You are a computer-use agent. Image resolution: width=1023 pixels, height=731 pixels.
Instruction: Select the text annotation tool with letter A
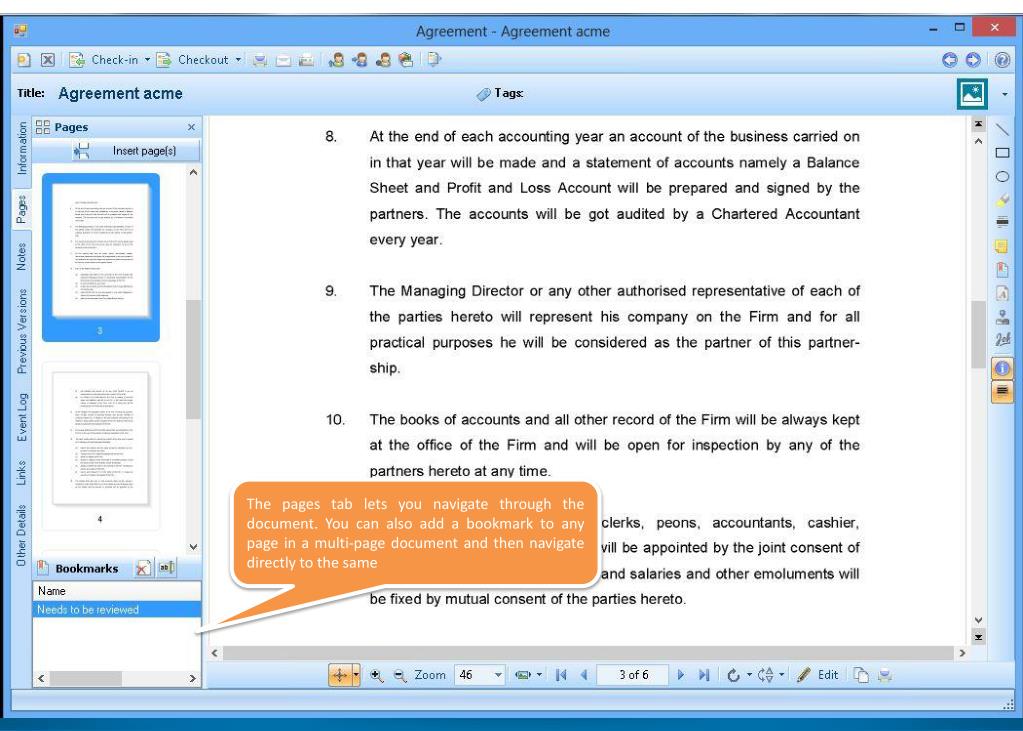click(1002, 294)
